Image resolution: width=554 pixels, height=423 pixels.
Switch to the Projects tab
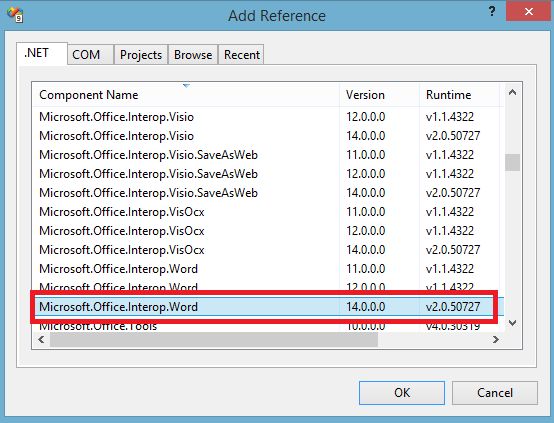coord(141,55)
